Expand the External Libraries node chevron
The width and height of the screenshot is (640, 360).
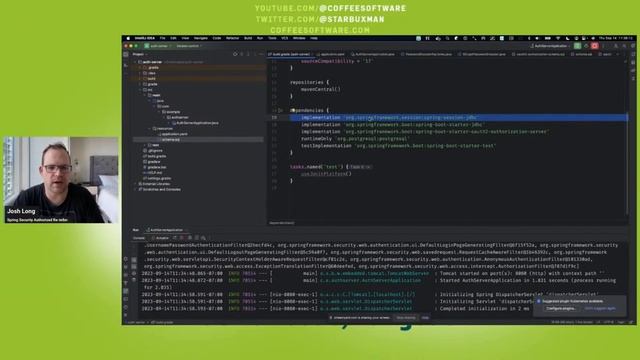point(136,184)
